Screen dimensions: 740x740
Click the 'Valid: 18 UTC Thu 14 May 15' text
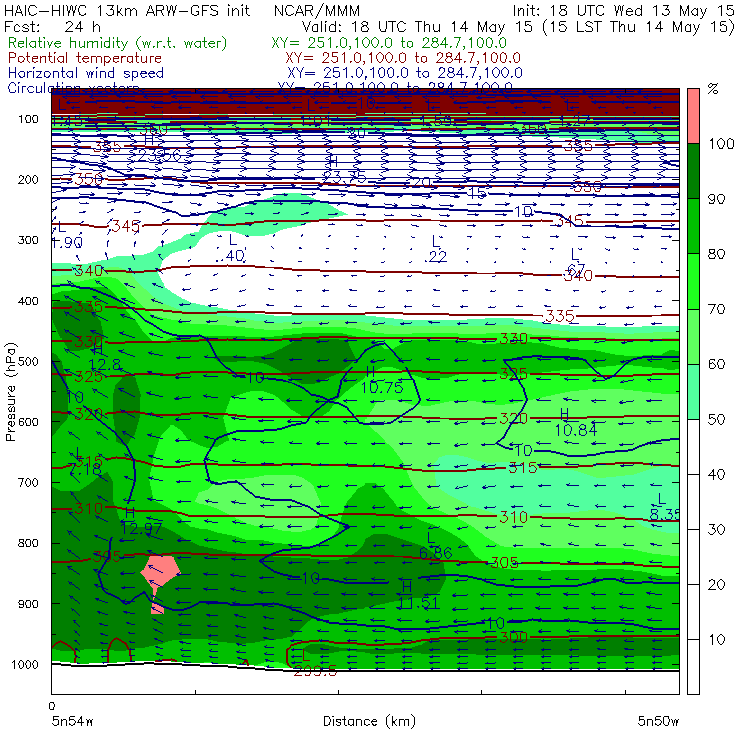coord(419,26)
